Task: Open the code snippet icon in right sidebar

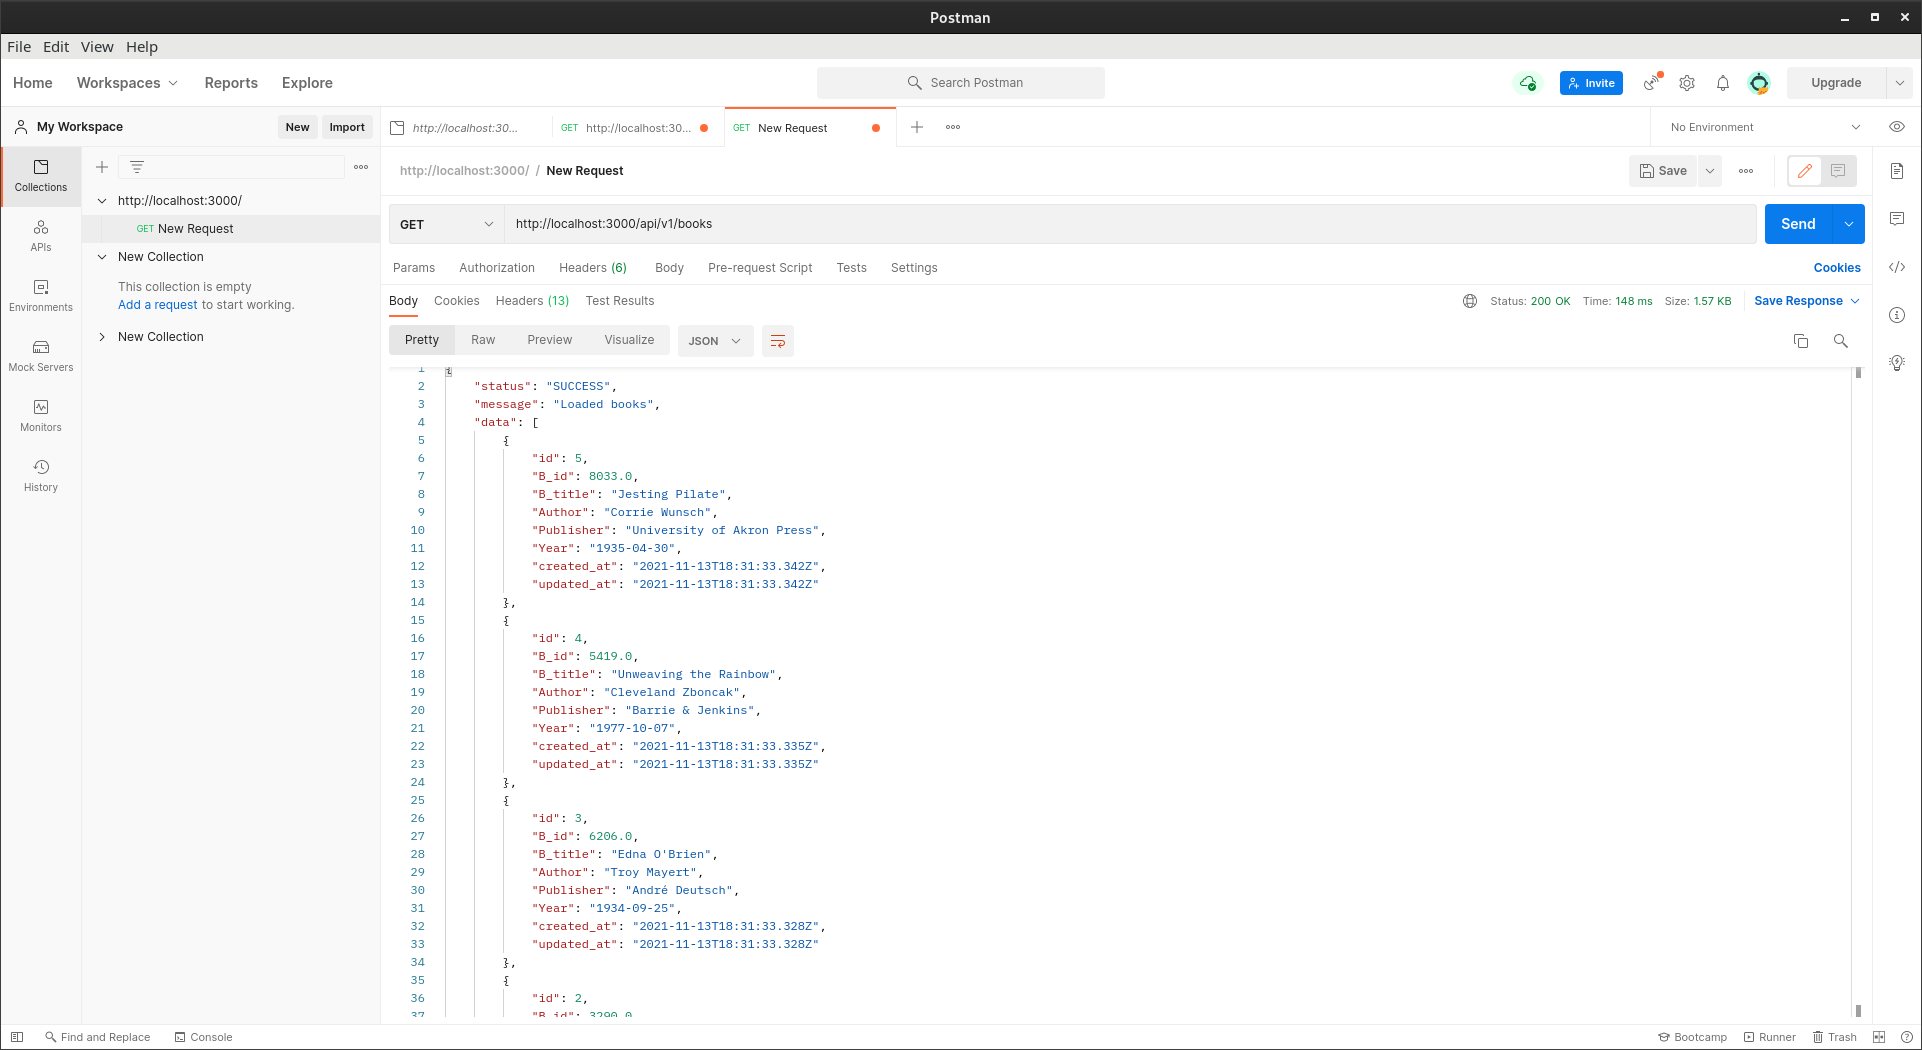Action: click(x=1897, y=267)
